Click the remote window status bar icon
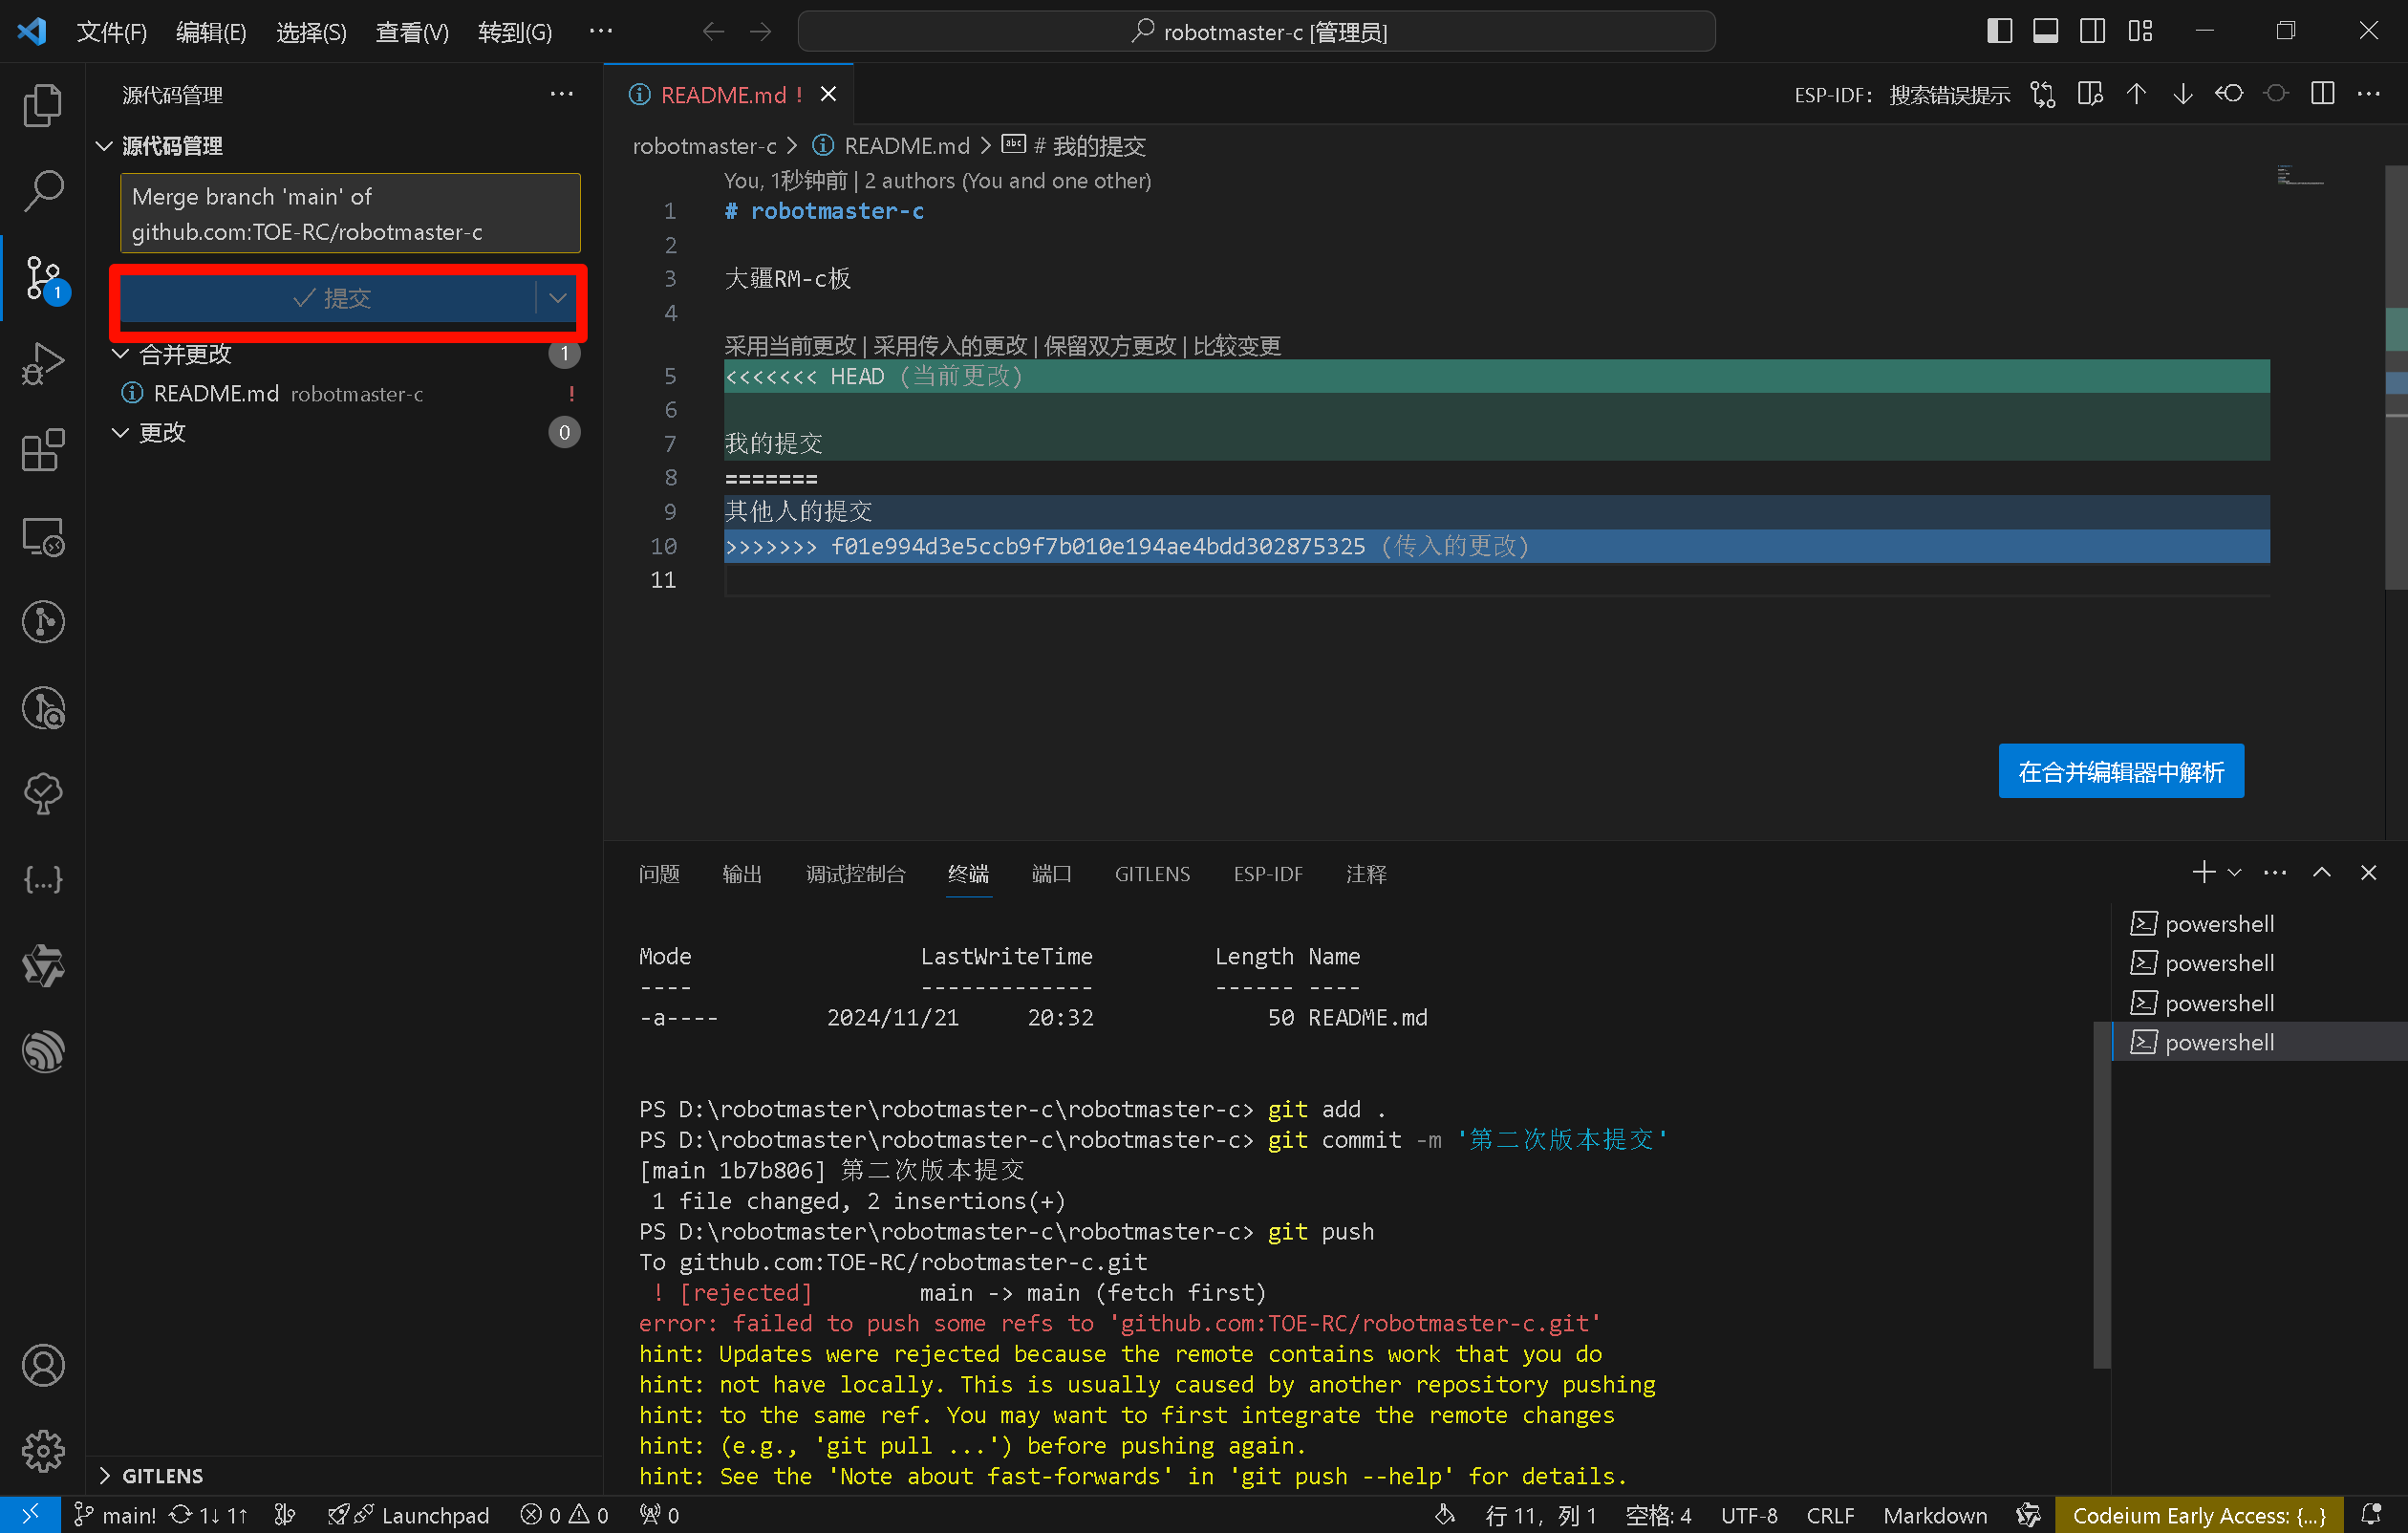This screenshot has height=1533, width=2408. pyautogui.click(x=30, y=1514)
